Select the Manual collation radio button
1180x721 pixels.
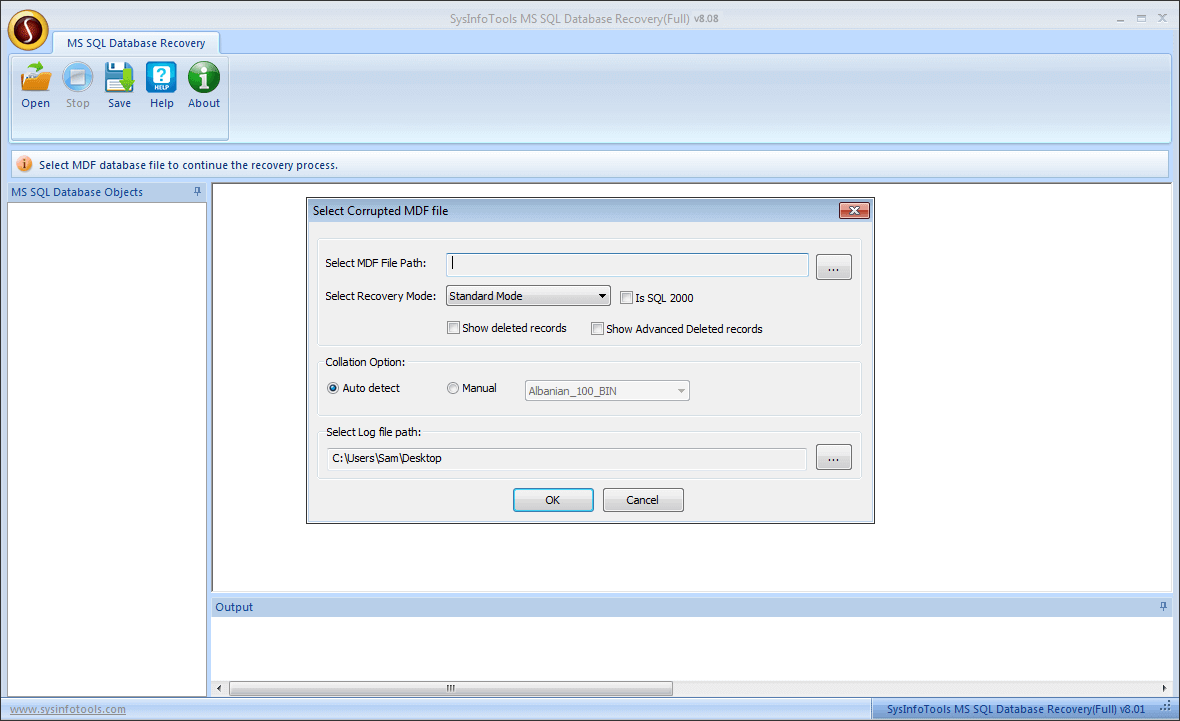pyautogui.click(x=453, y=388)
